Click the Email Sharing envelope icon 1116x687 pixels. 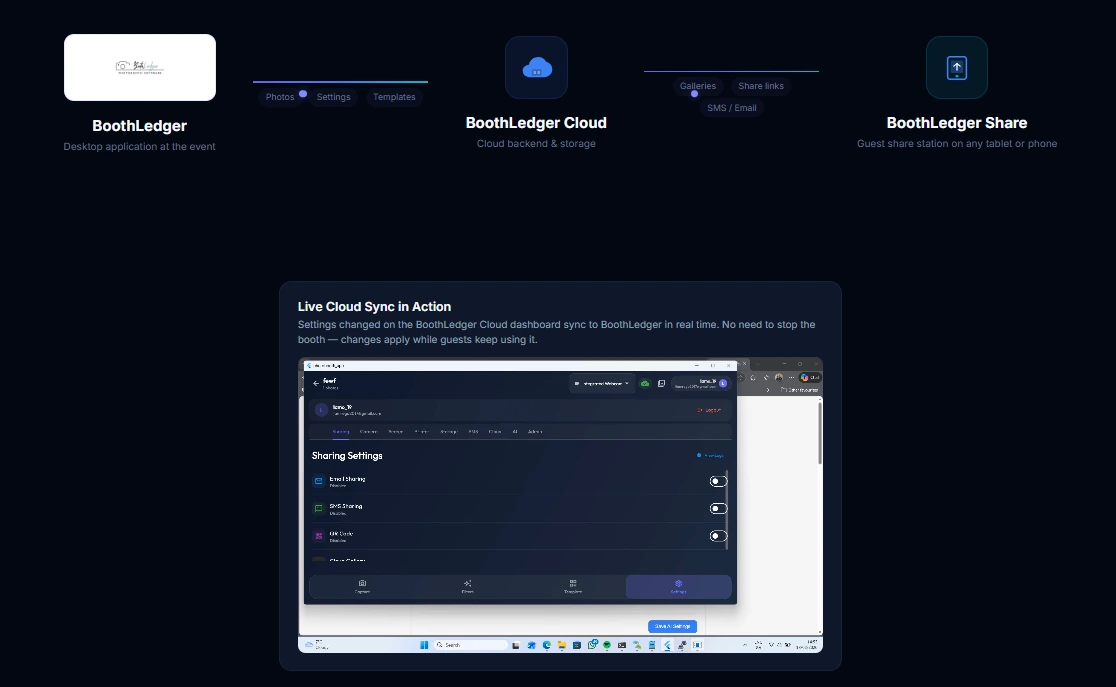(319, 481)
